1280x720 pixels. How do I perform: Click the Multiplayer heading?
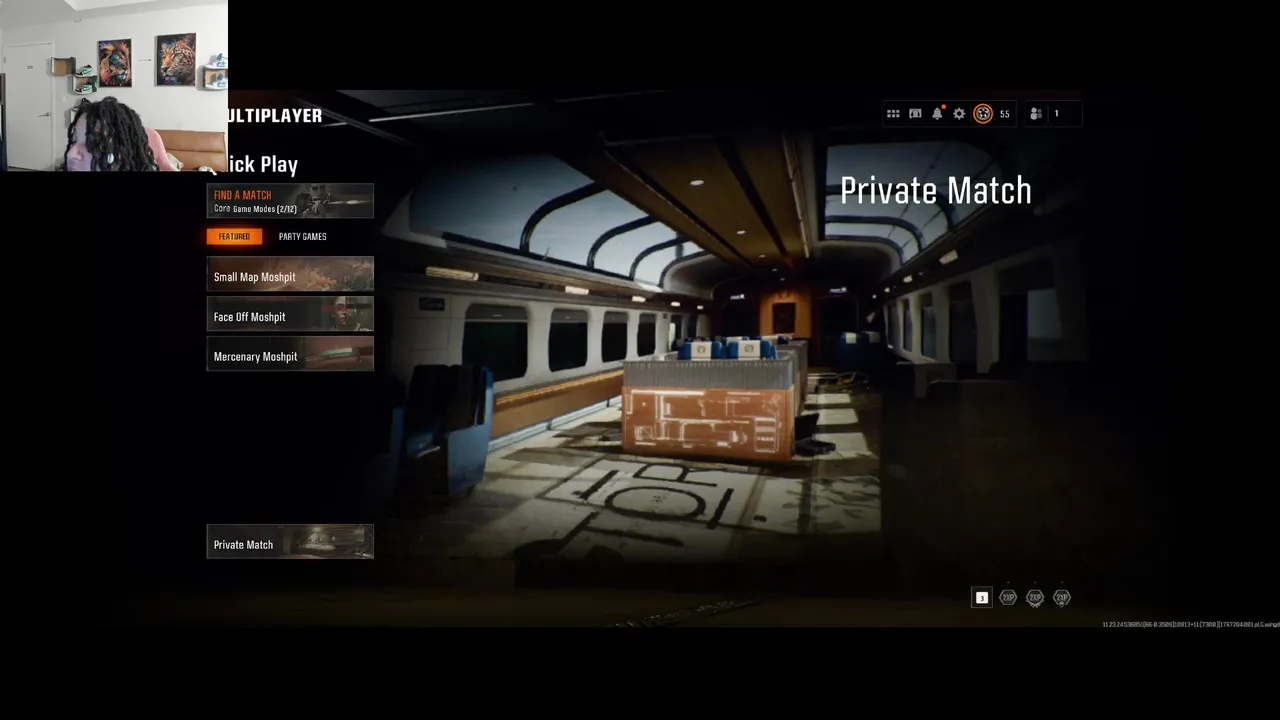coord(275,116)
